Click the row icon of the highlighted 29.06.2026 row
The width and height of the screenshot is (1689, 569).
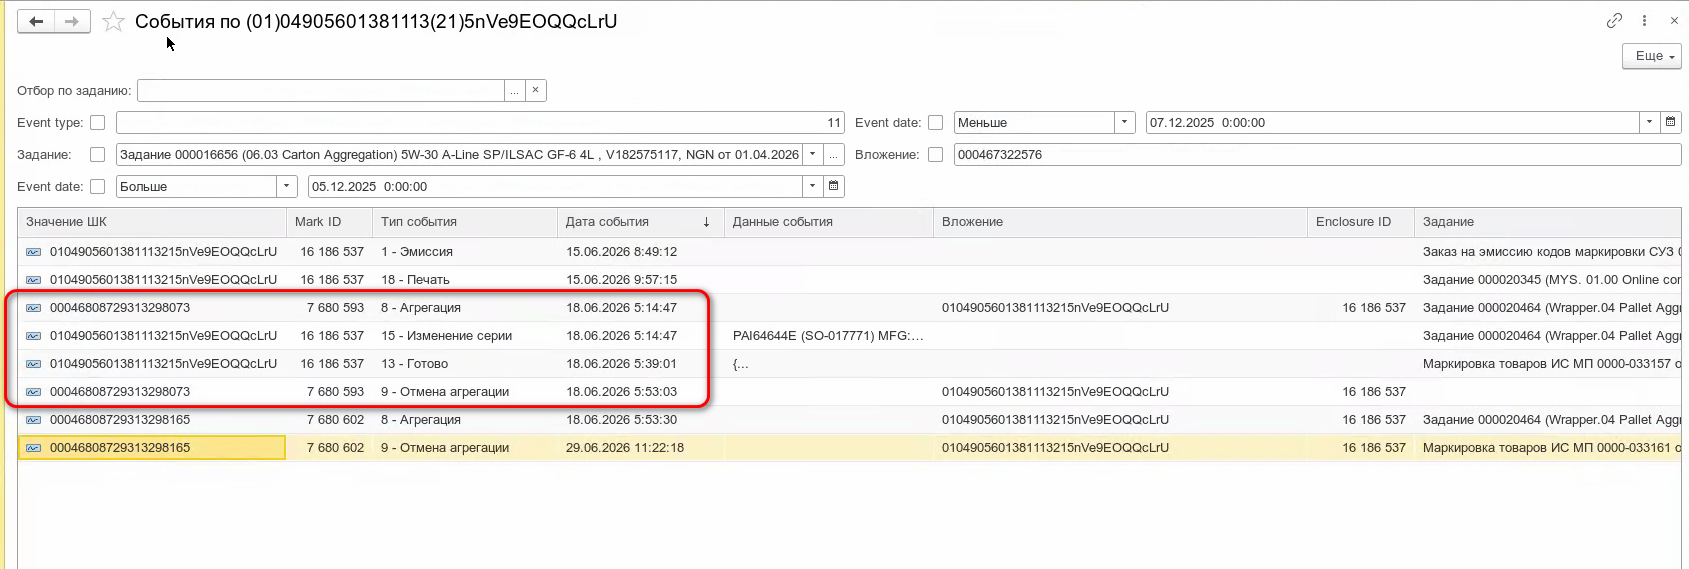coord(34,448)
